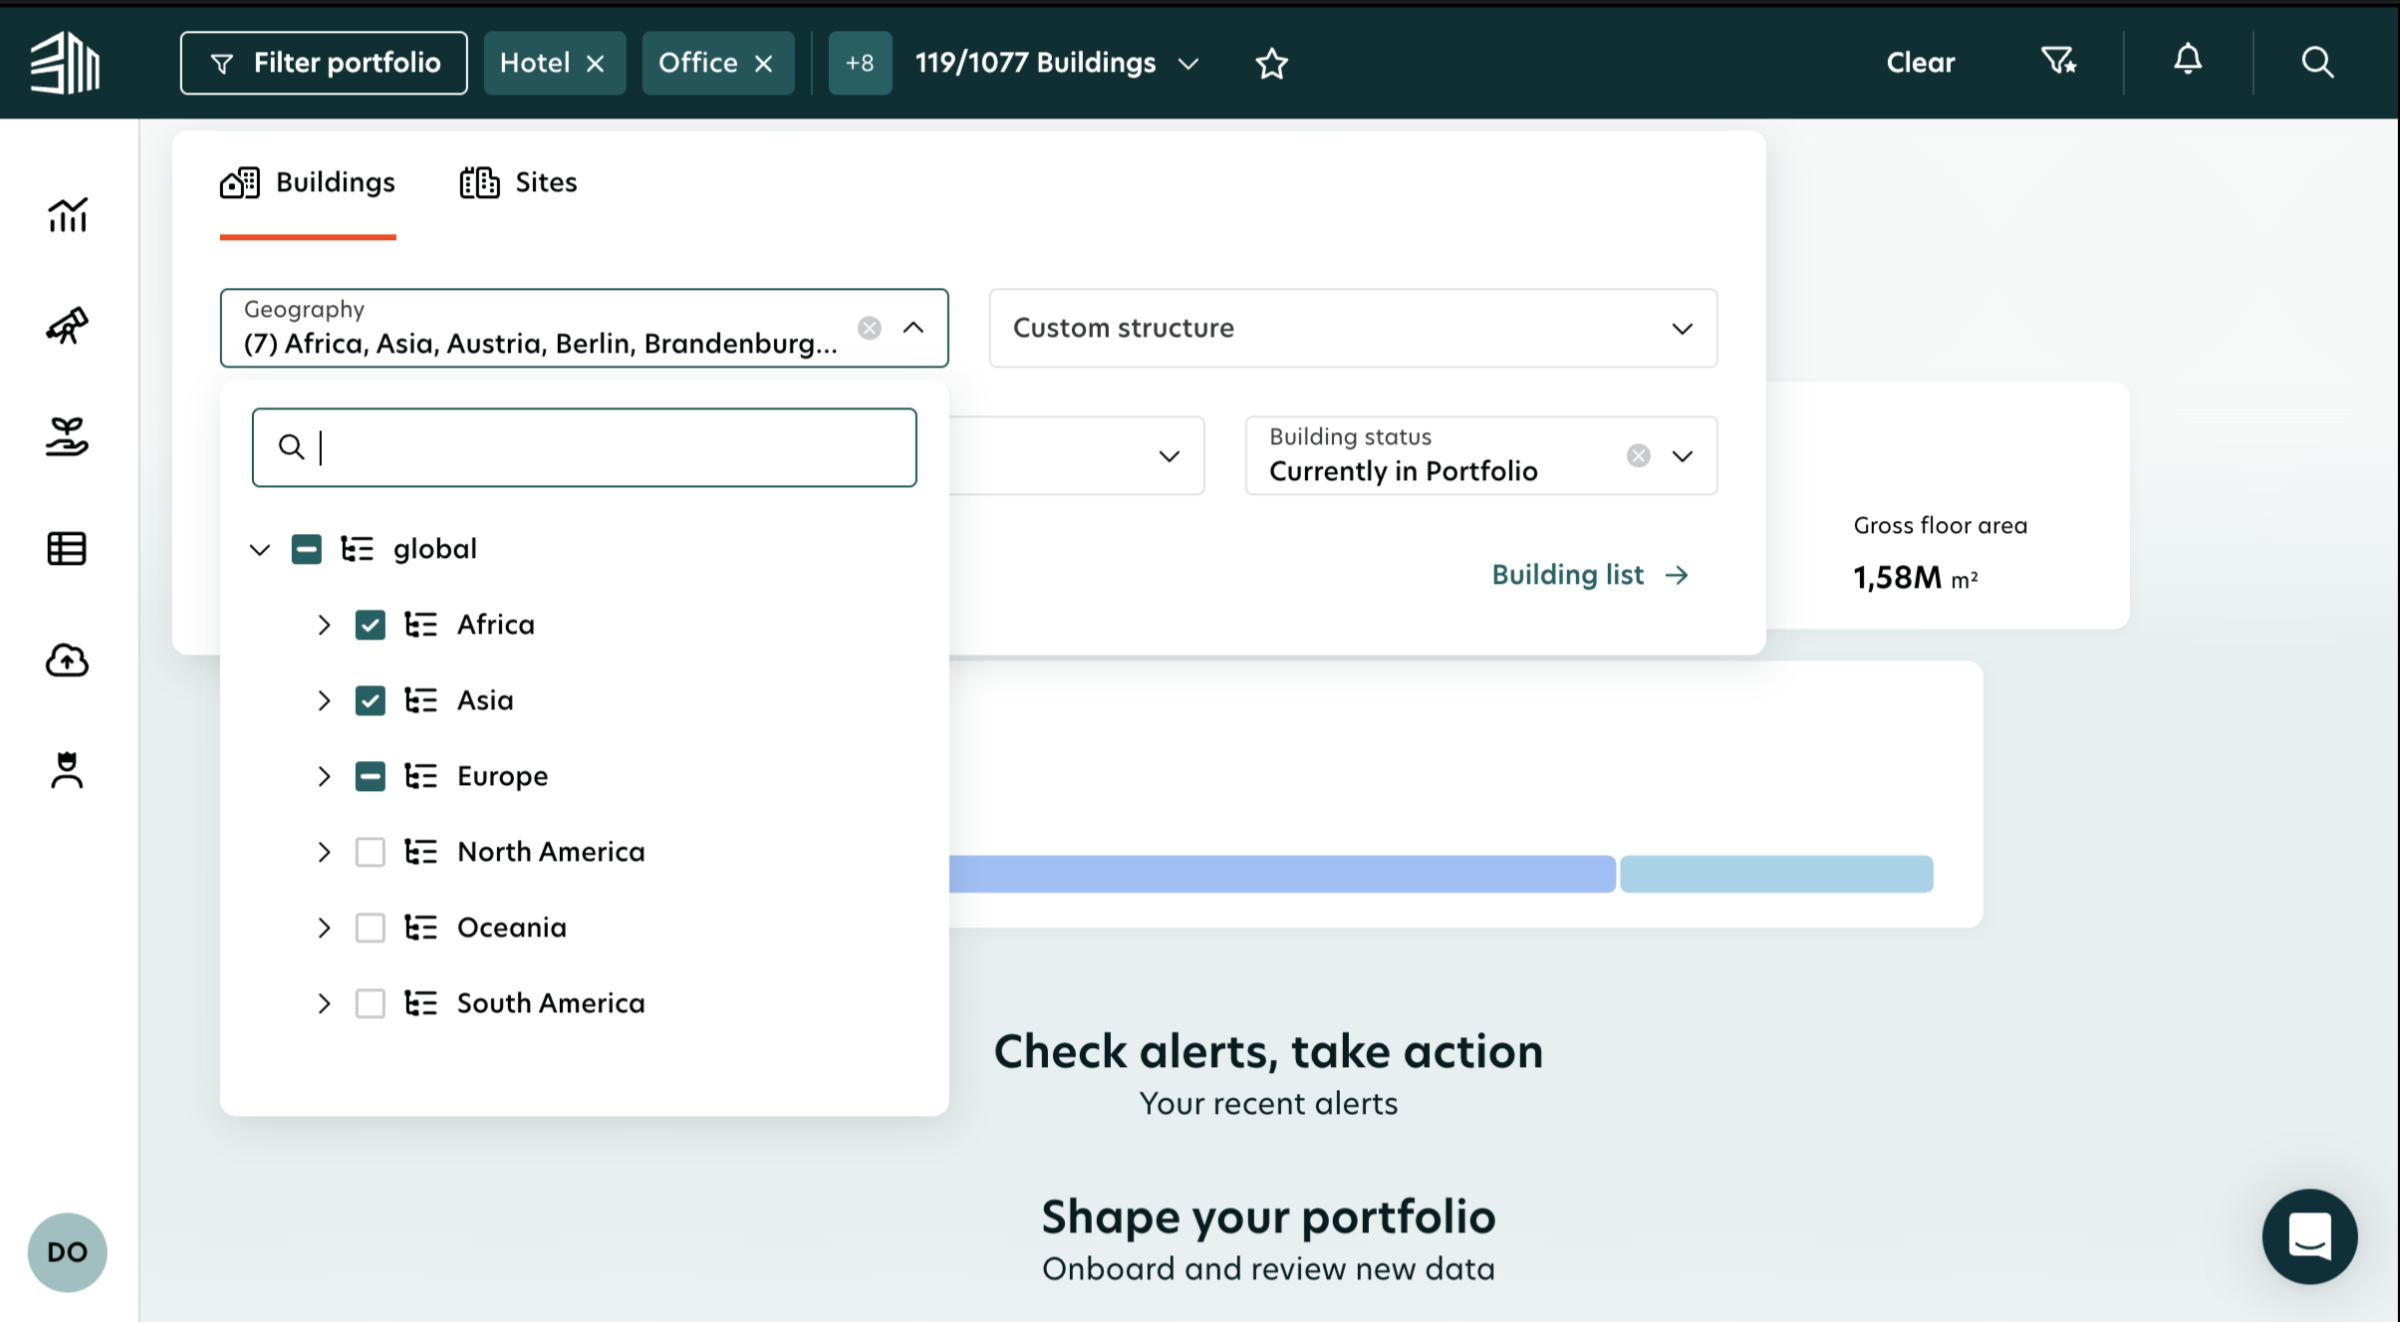Image resolution: width=2400 pixels, height=1322 pixels.
Task: Click the Shape your portfolio heading
Action: (x=1268, y=1217)
